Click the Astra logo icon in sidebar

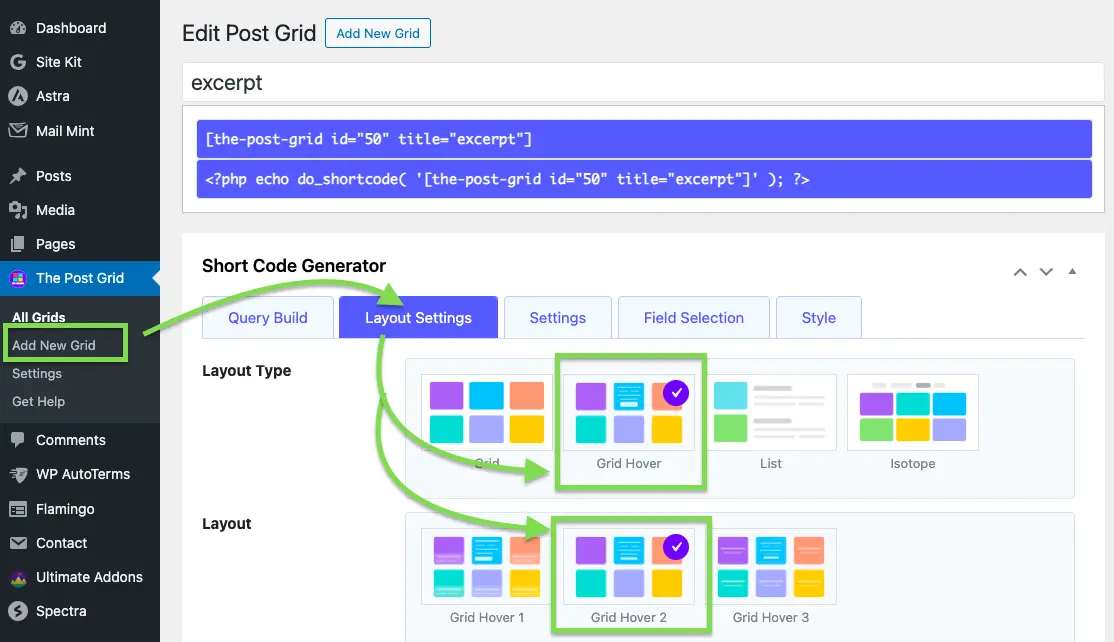[x=18, y=96]
